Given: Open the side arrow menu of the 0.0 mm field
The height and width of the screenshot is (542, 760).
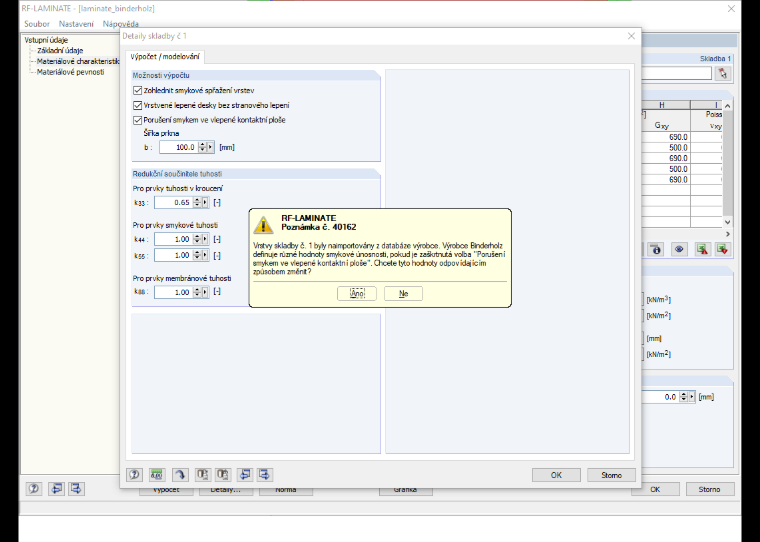Looking at the screenshot, I should 692,397.
